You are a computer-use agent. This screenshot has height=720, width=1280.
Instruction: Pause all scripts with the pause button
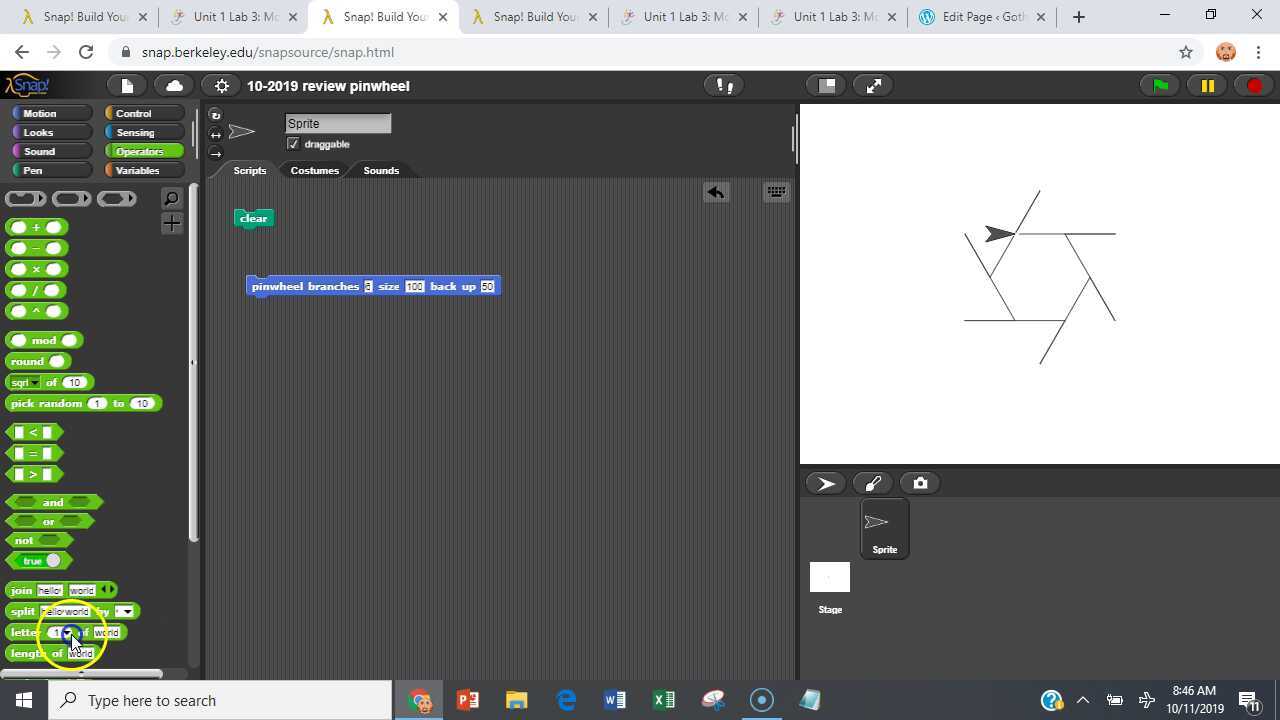tap(1207, 85)
